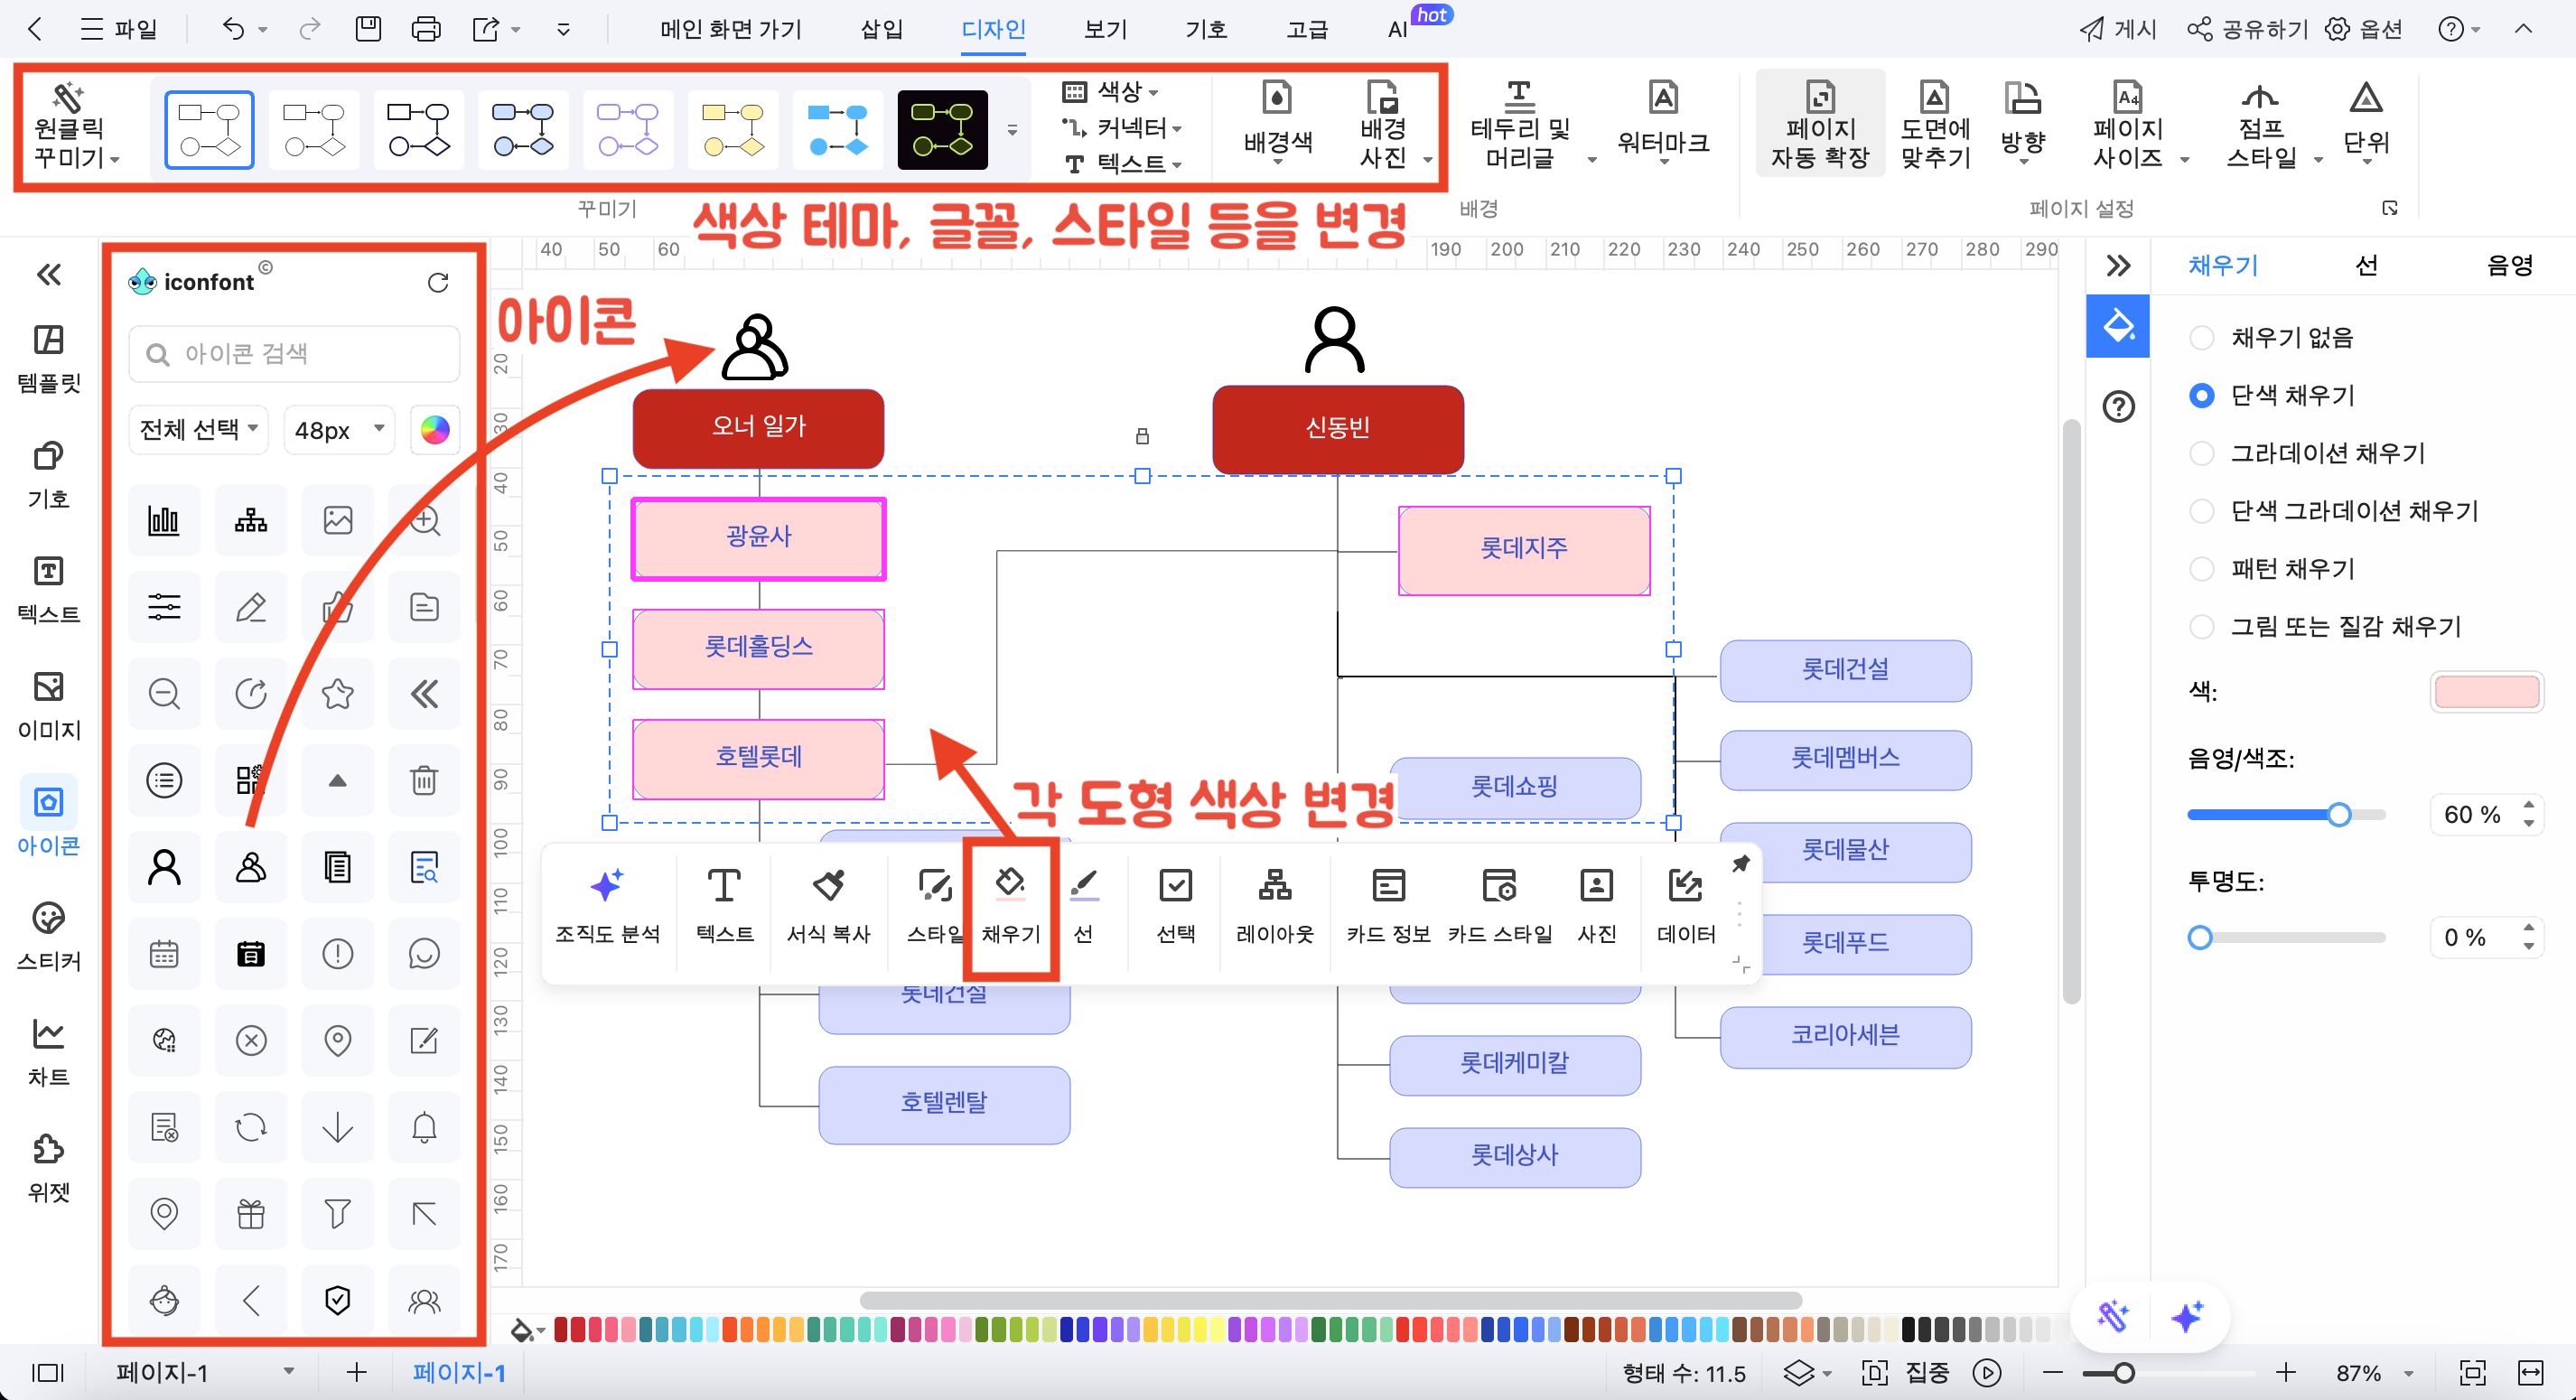Select 채우기 없음 no fill option

click(2272, 338)
